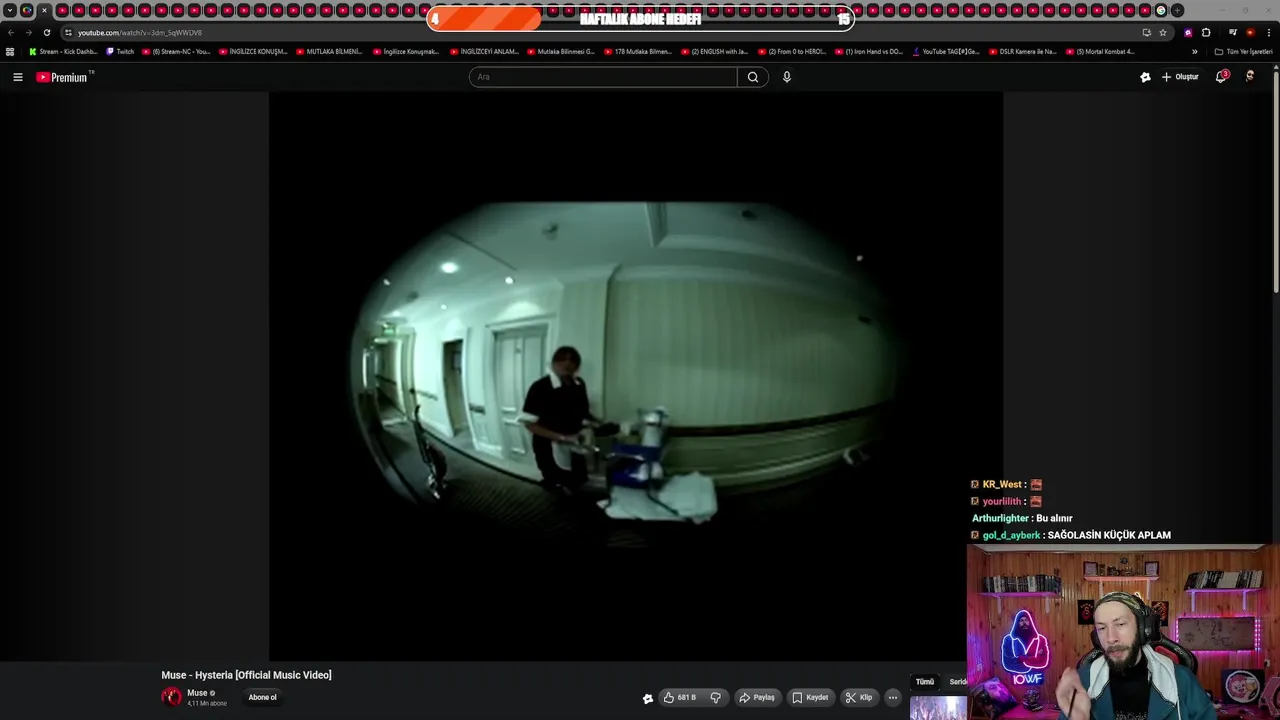1280x720 pixels.
Task: Subscribe with the Abone ol button
Action: click(263, 697)
